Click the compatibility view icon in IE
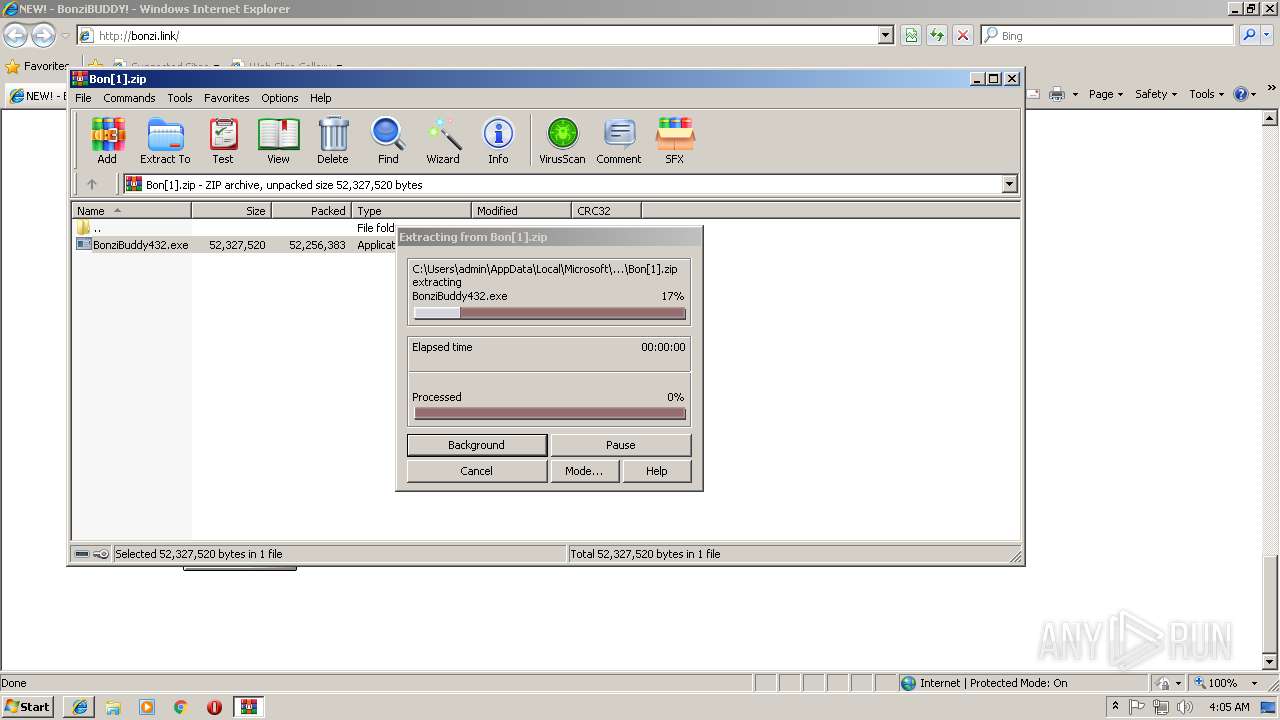The height and width of the screenshot is (720, 1280). tap(911, 35)
